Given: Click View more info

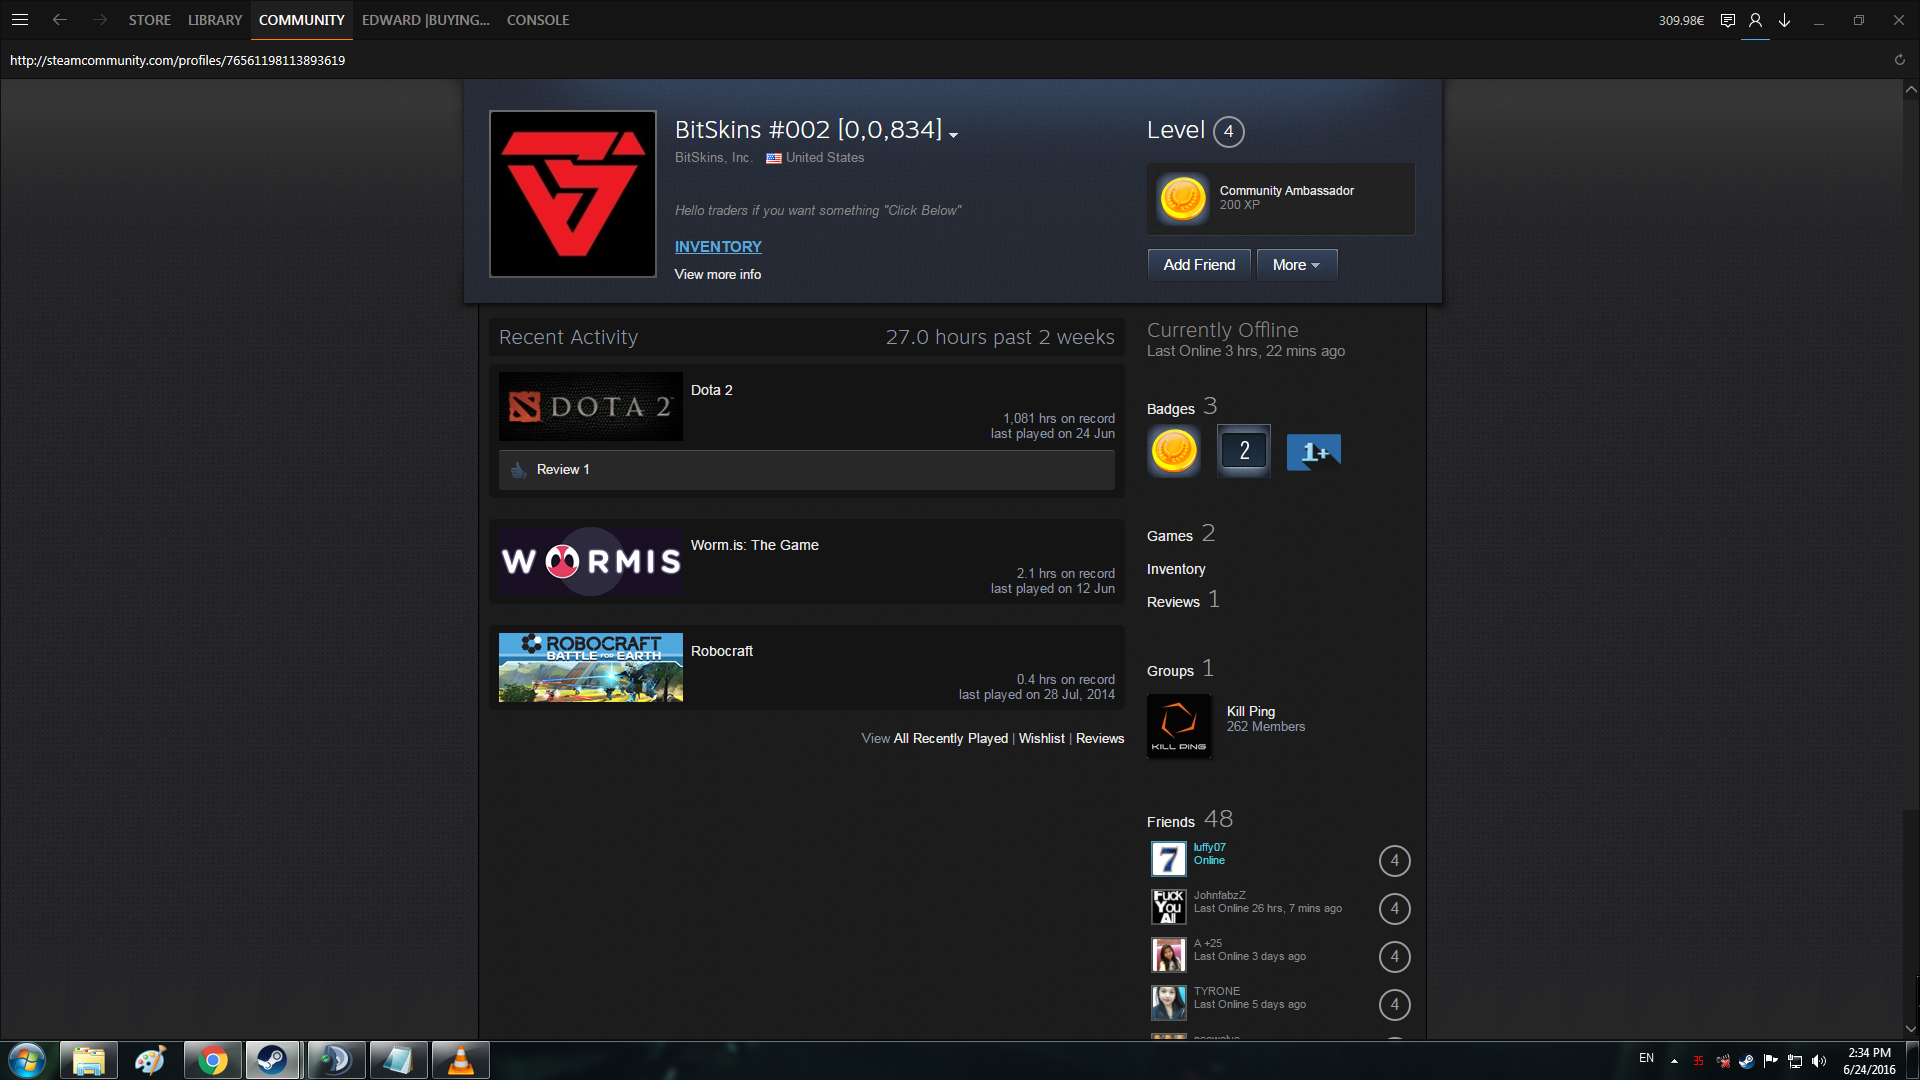Looking at the screenshot, I should click(x=718, y=274).
